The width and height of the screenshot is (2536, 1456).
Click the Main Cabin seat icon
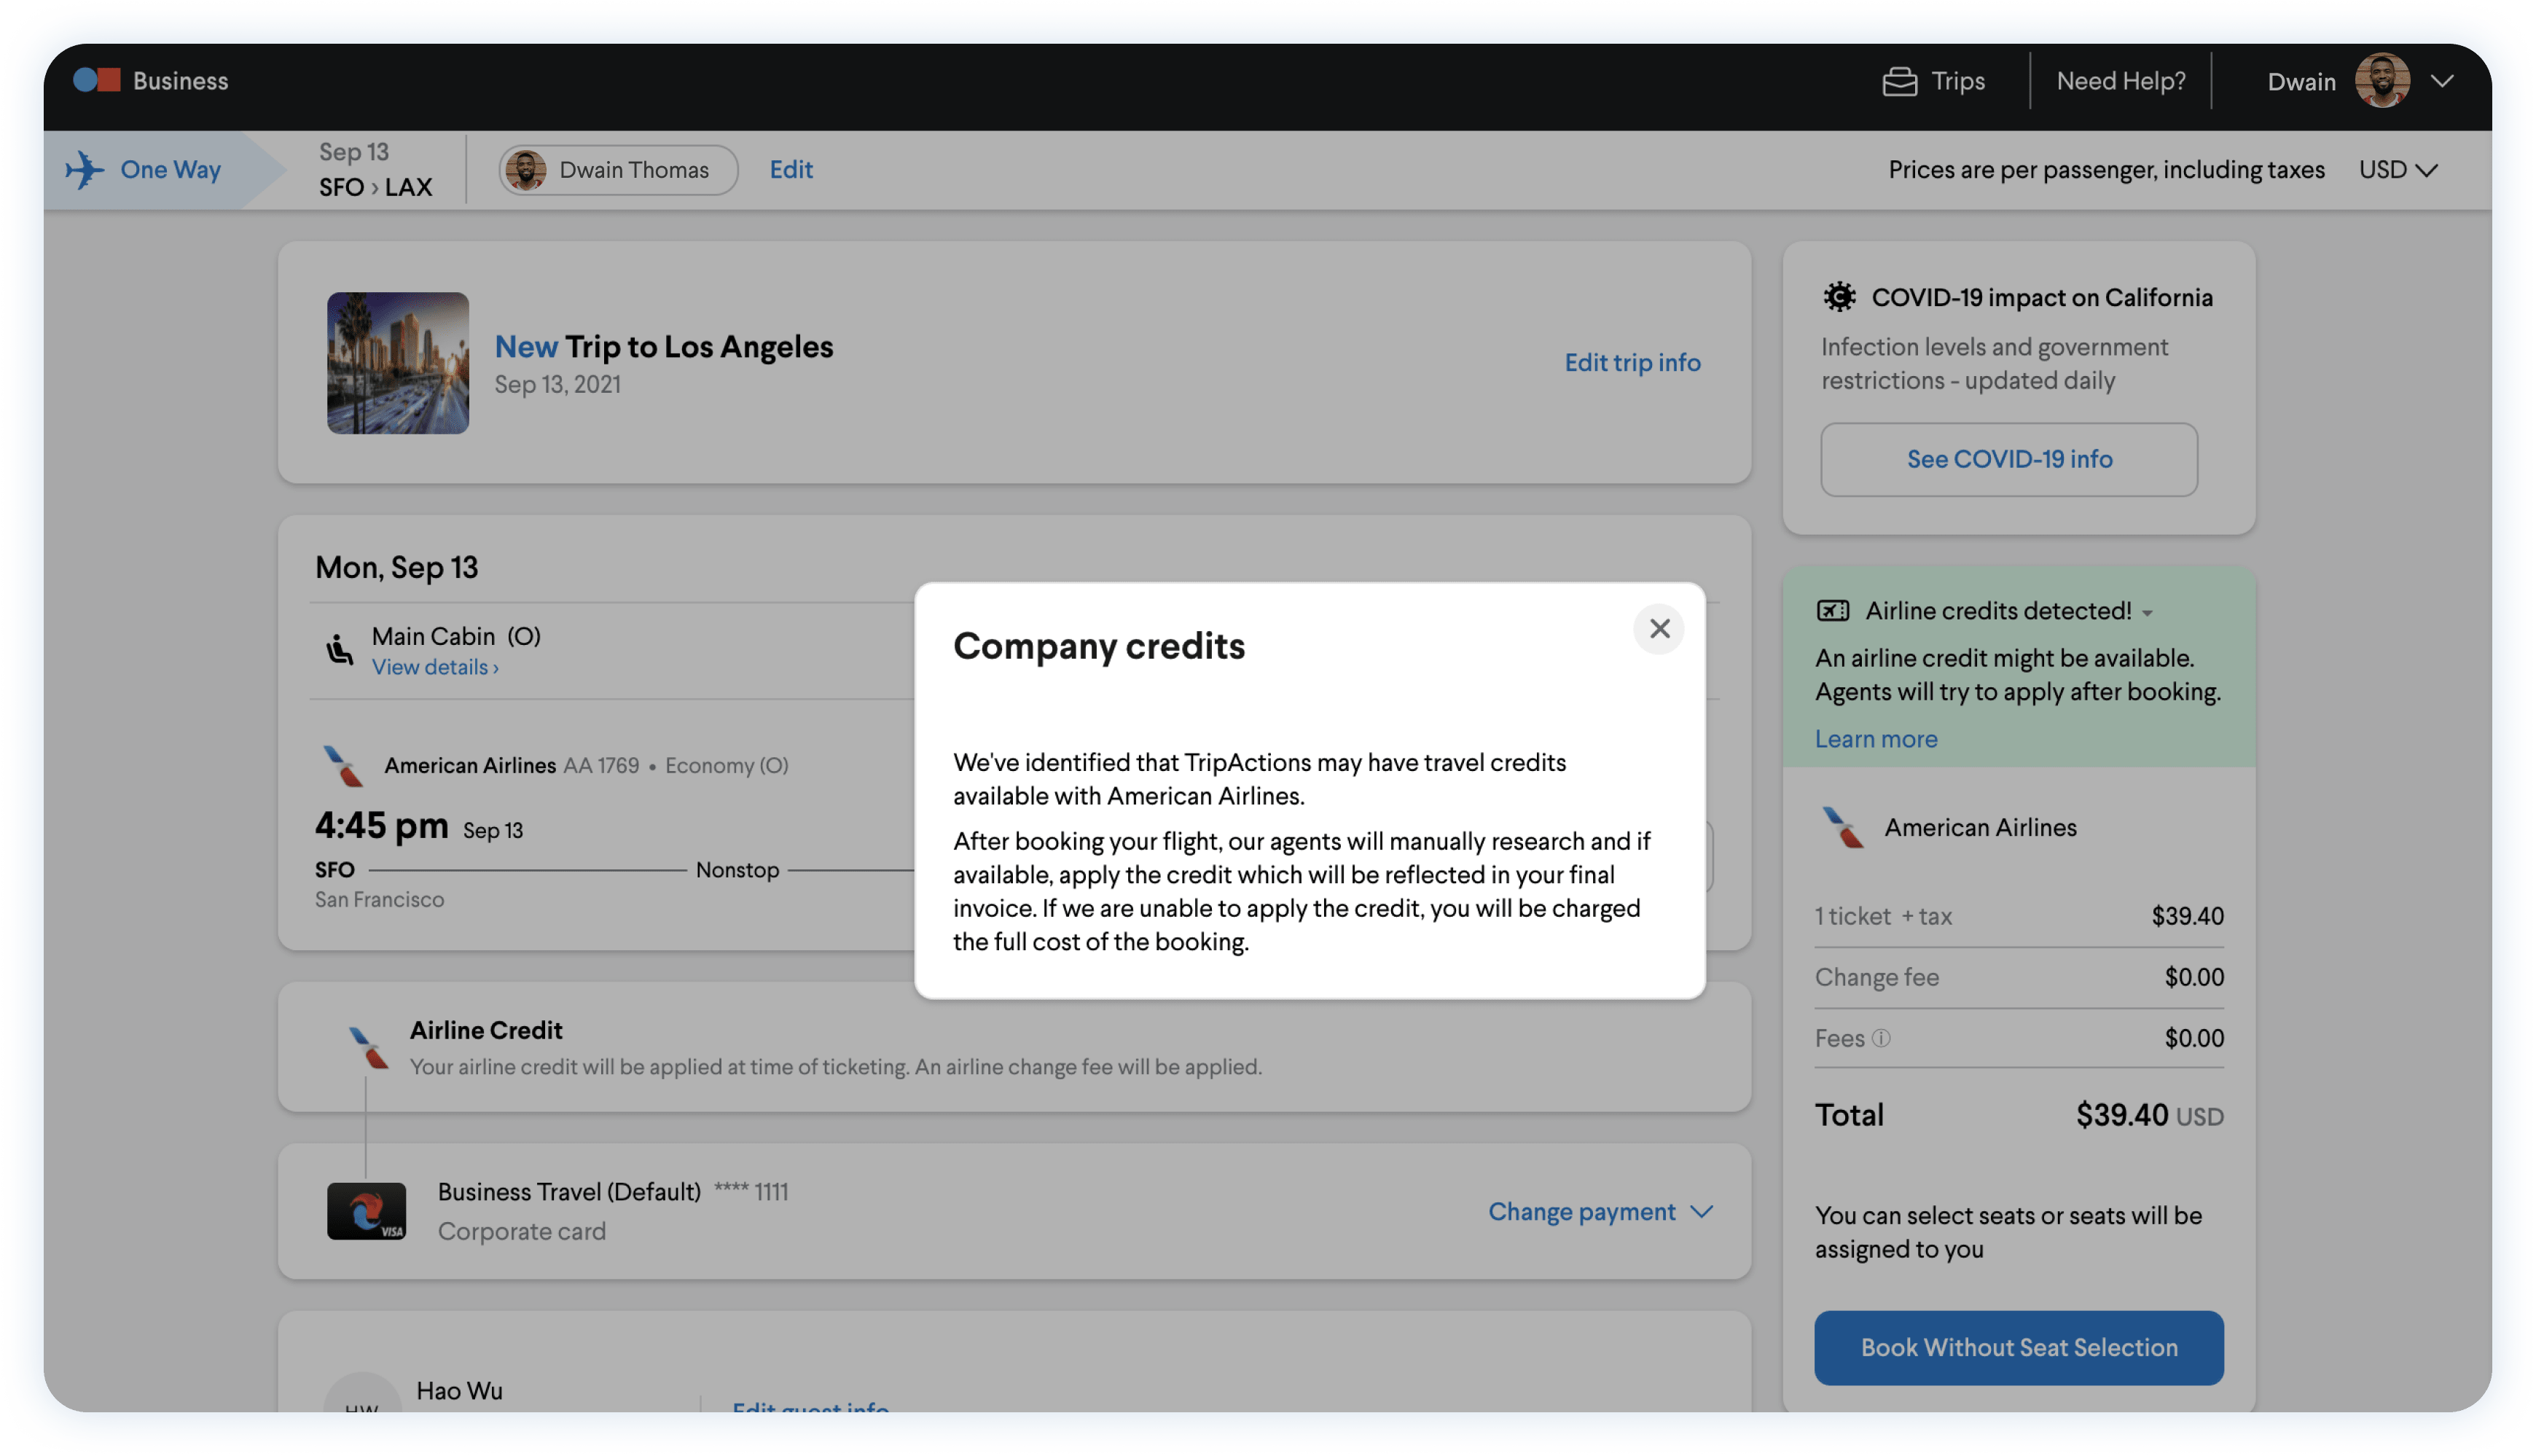(x=340, y=649)
